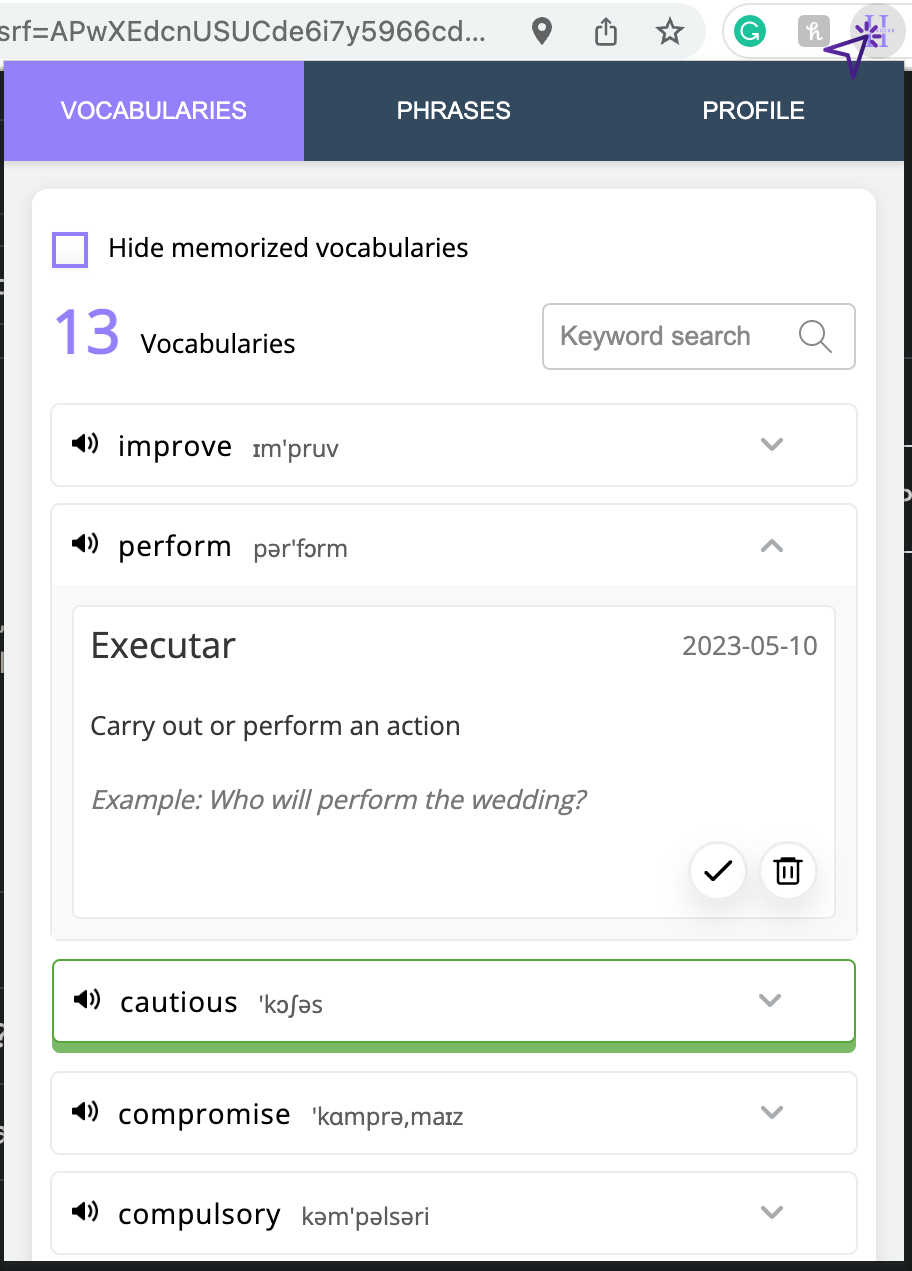Collapse the perform entry chevron
The width and height of the screenshot is (912, 1271).
[771, 545]
